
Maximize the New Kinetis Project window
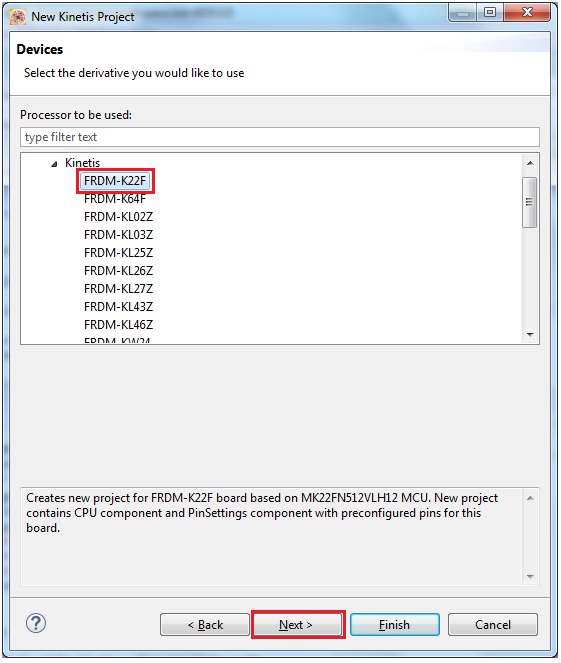pyautogui.click(x=490, y=12)
